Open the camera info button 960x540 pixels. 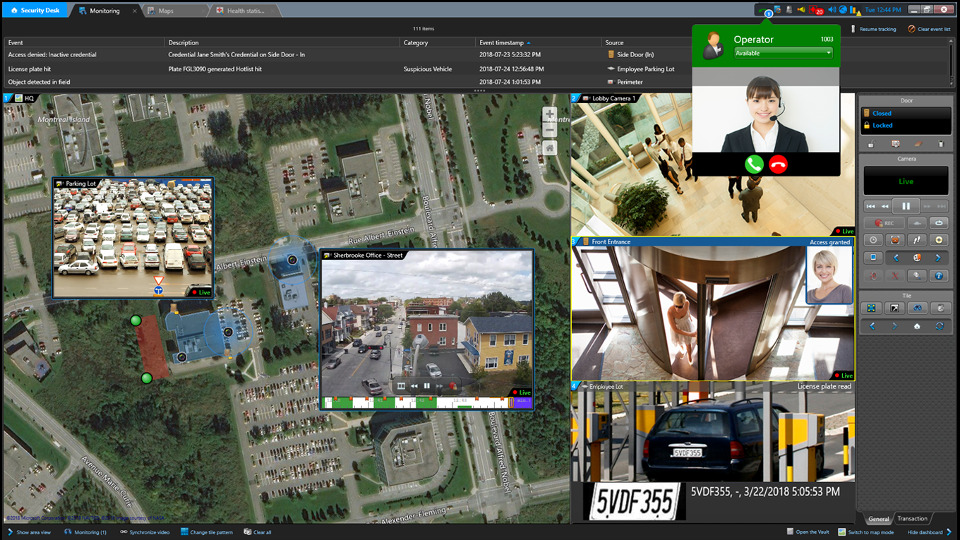tap(939, 276)
